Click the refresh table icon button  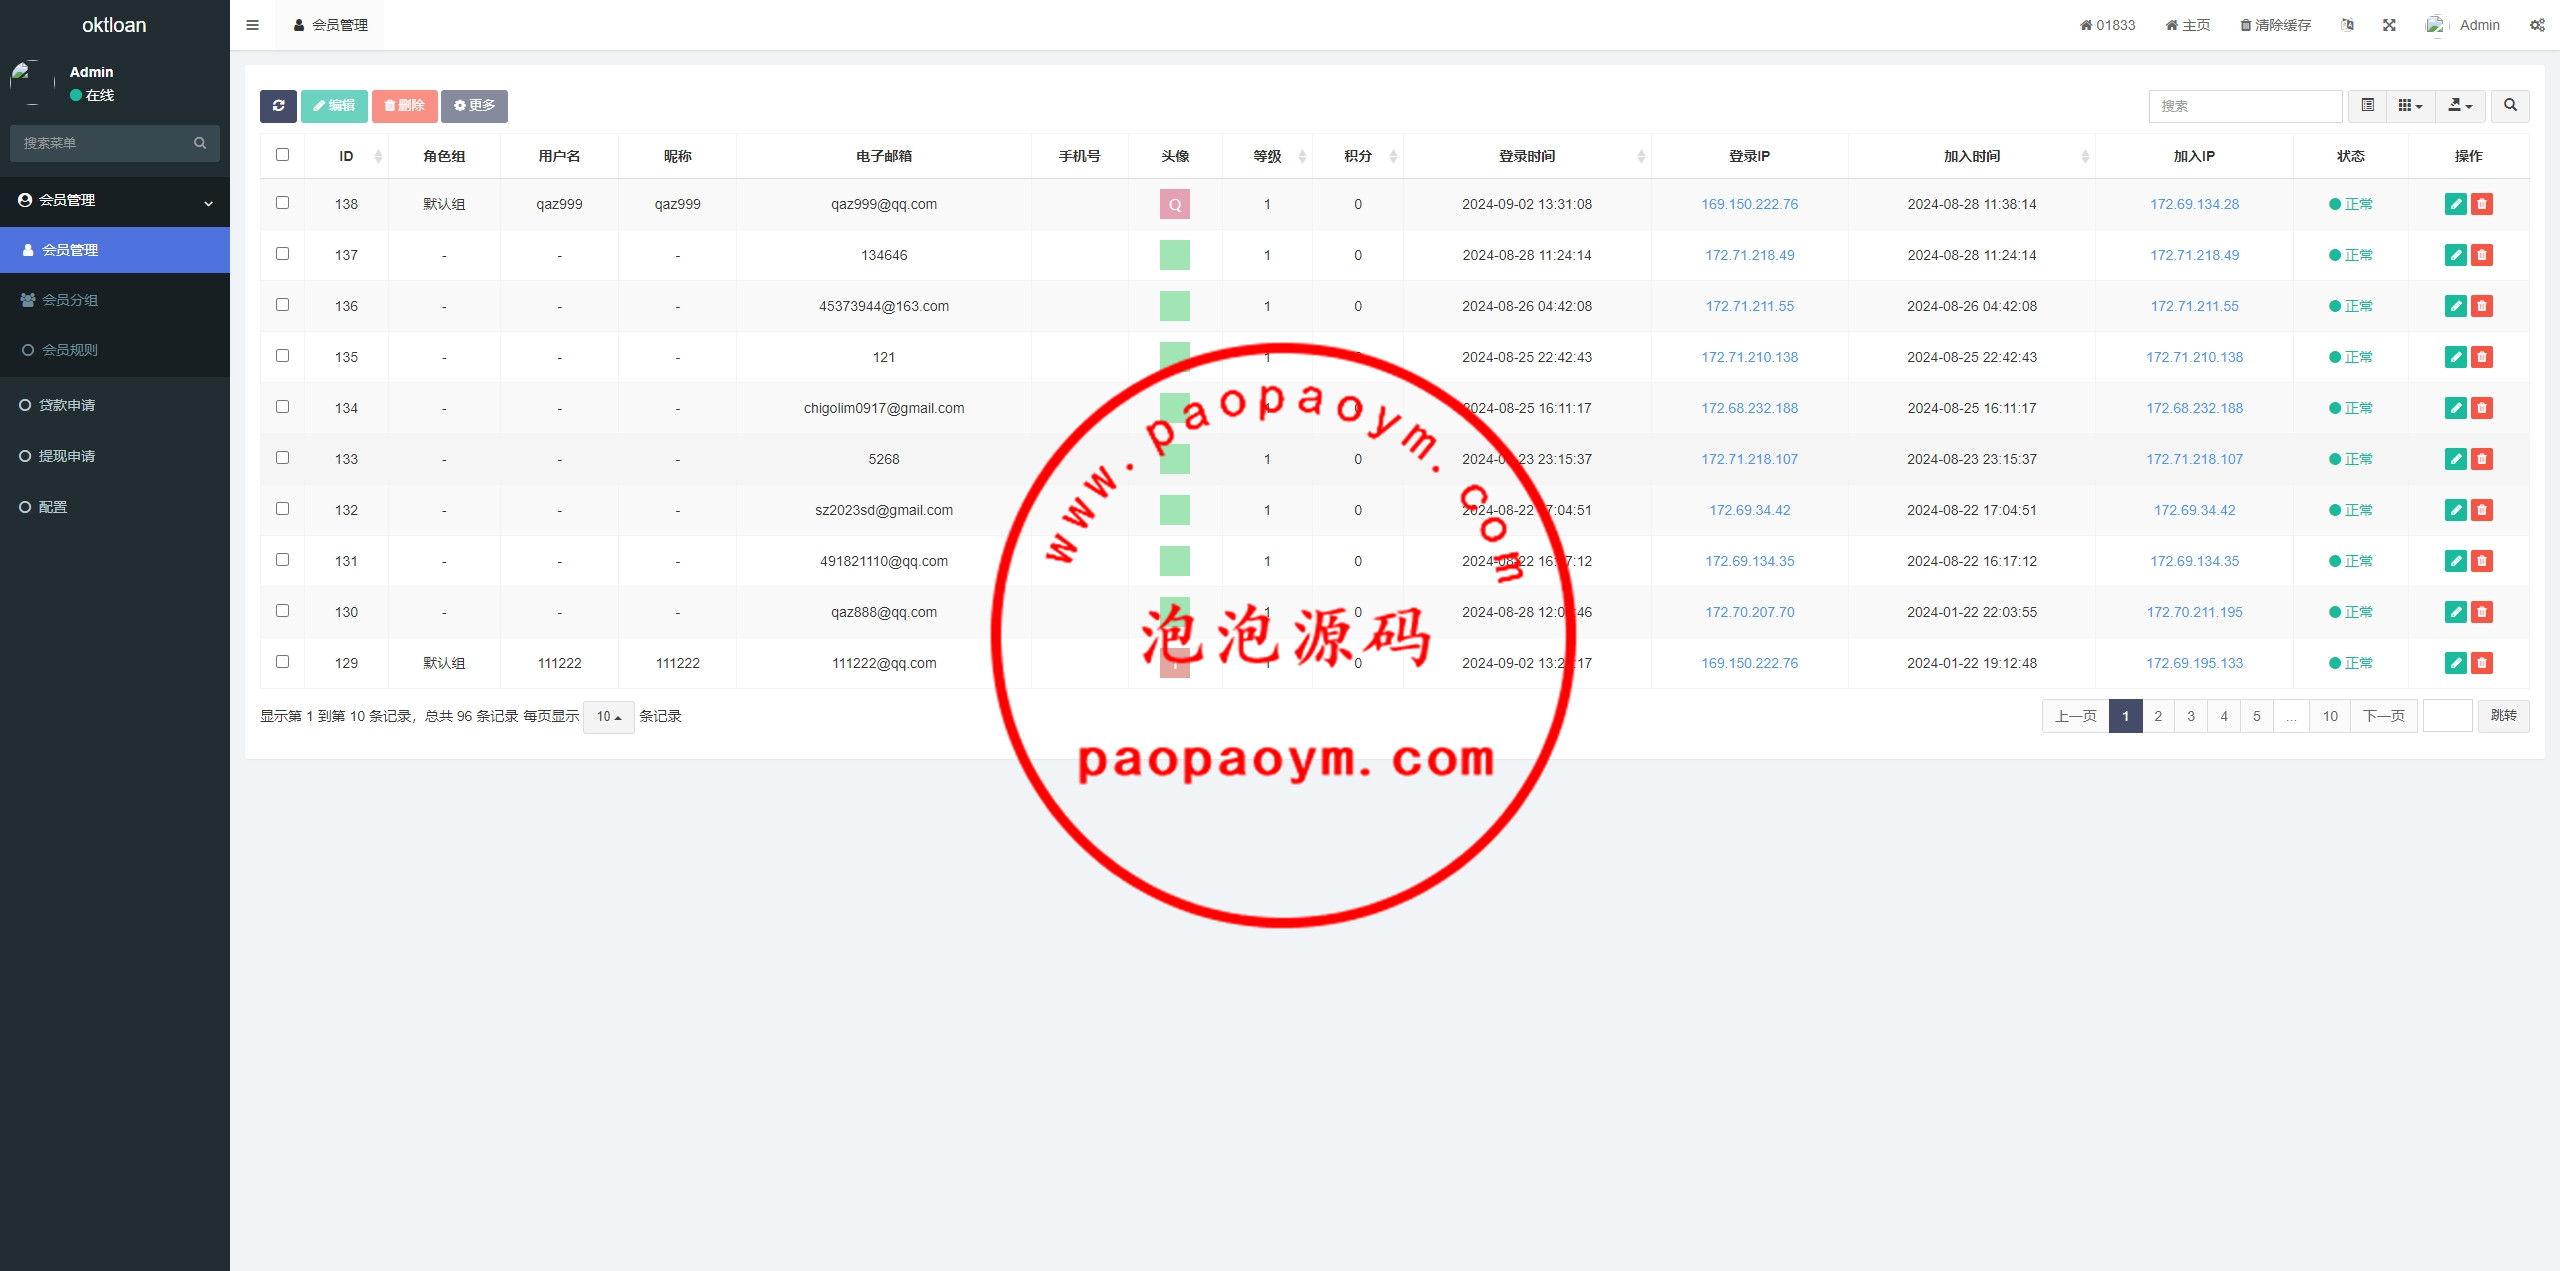pyautogui.click(x=278, y=106)
